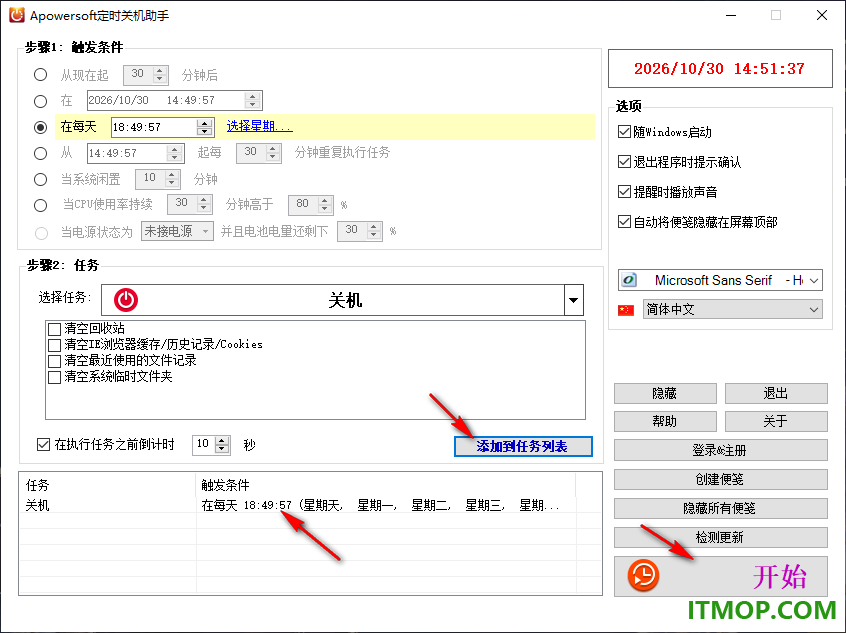Select the 在每天 radio option
This screenshot has height=633, width=846.
[x=40, y=127]
